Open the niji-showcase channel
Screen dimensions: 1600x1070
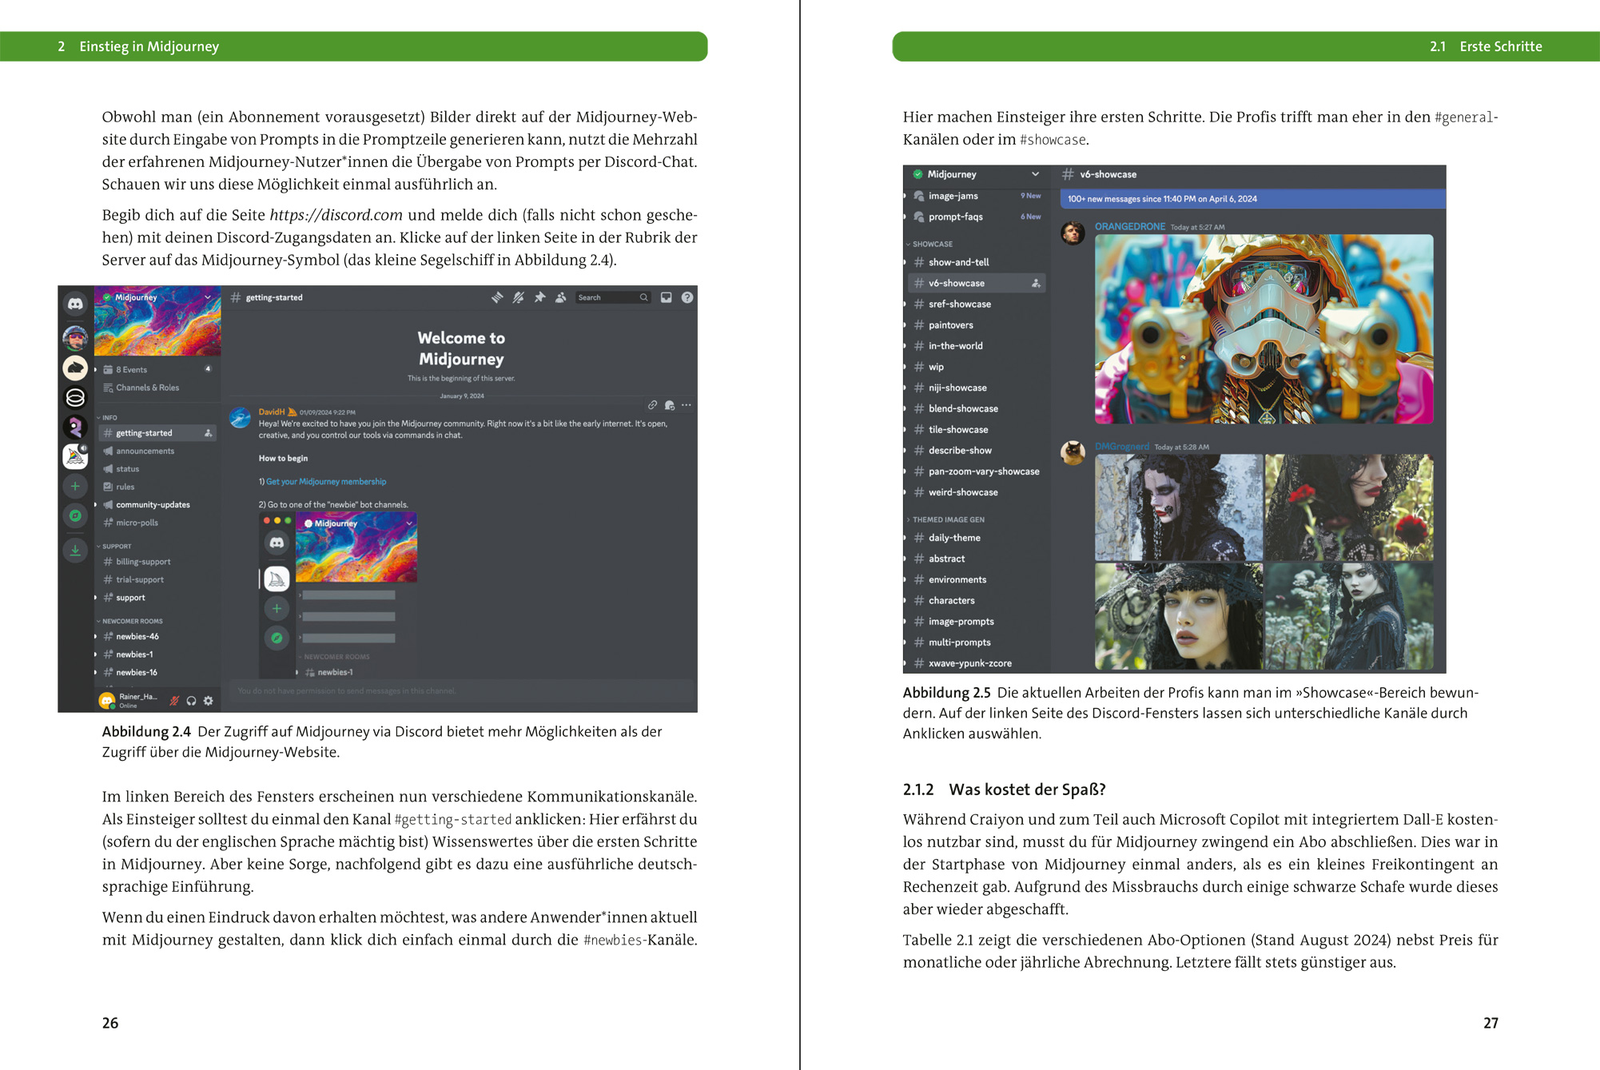(978, 388)
